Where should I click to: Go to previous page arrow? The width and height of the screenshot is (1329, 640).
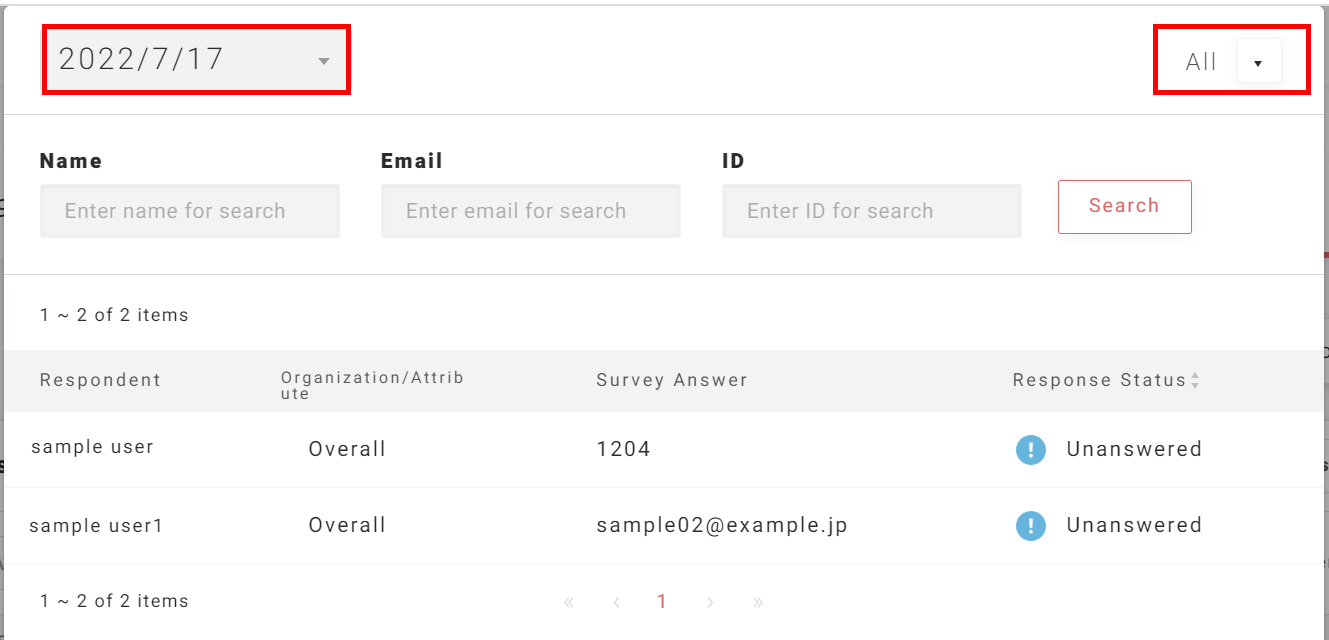pos(617,602)
